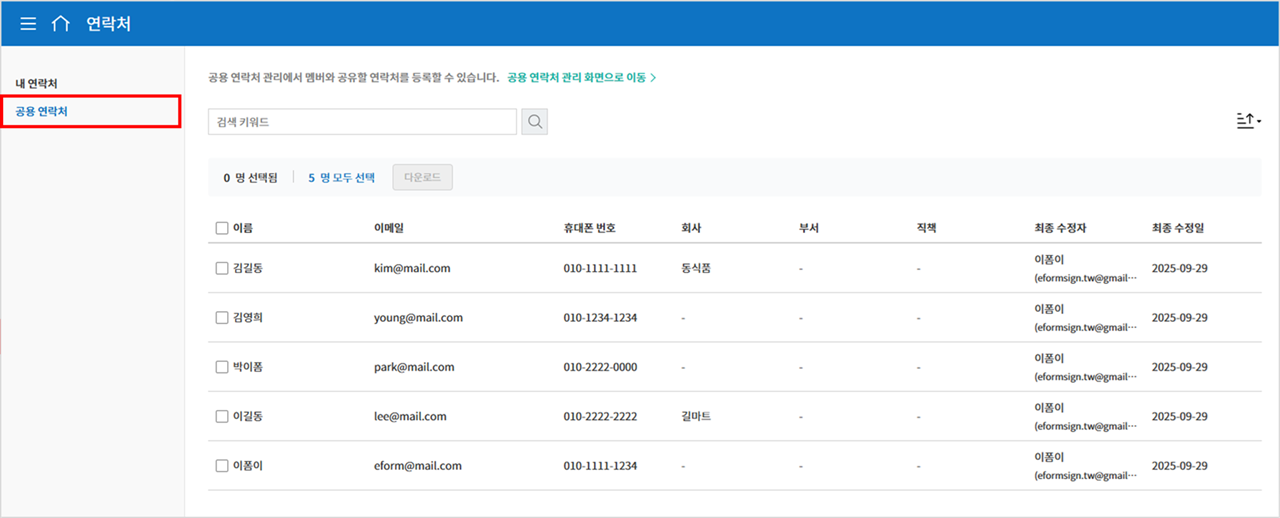Screen dimensions: 1280x518
Task: Select the 김영희 contact checkbox
Action: [x=222, y=318]
